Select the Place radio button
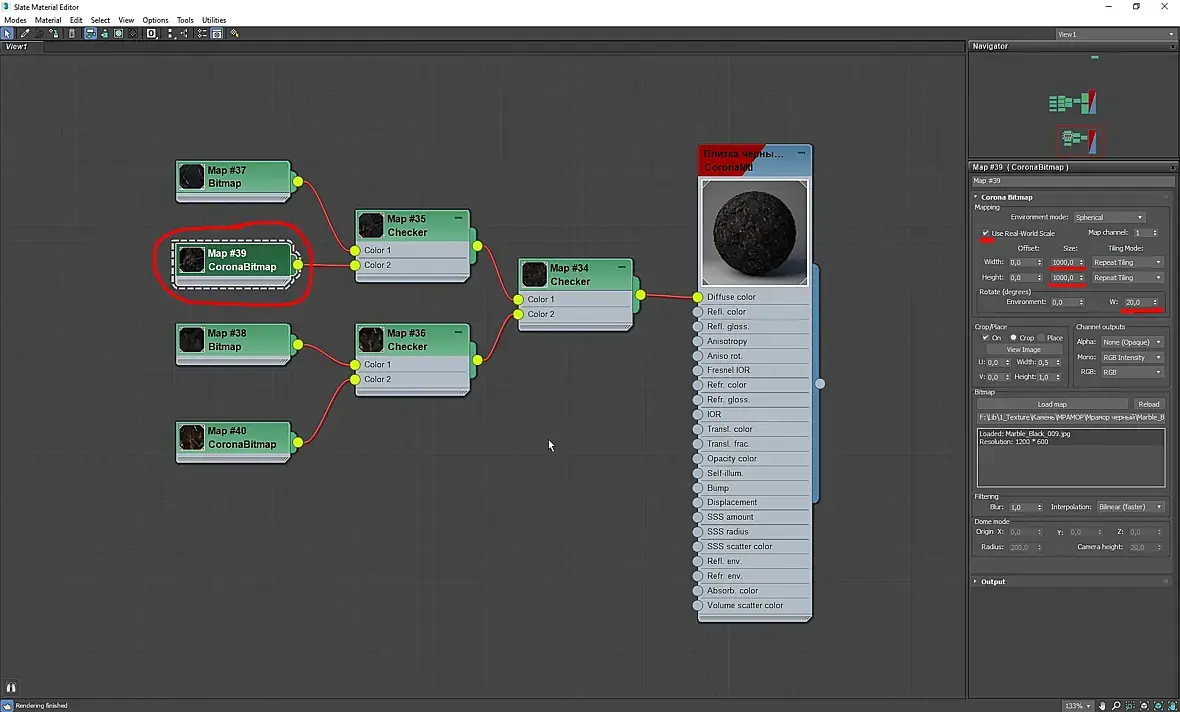This screenshot has height=712, width=1180. tap(1042, 338)
